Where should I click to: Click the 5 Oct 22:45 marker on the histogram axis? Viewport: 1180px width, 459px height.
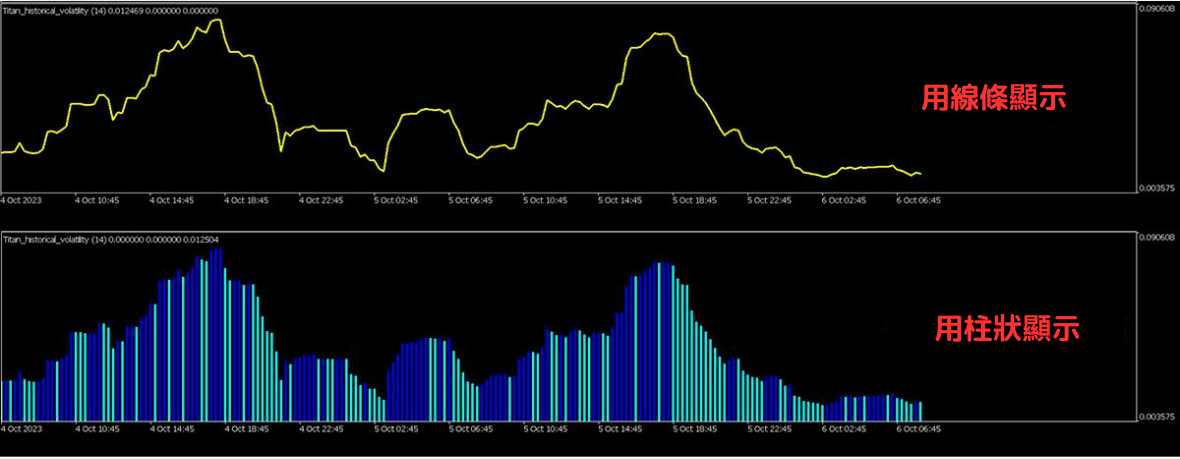pos(771,429)
